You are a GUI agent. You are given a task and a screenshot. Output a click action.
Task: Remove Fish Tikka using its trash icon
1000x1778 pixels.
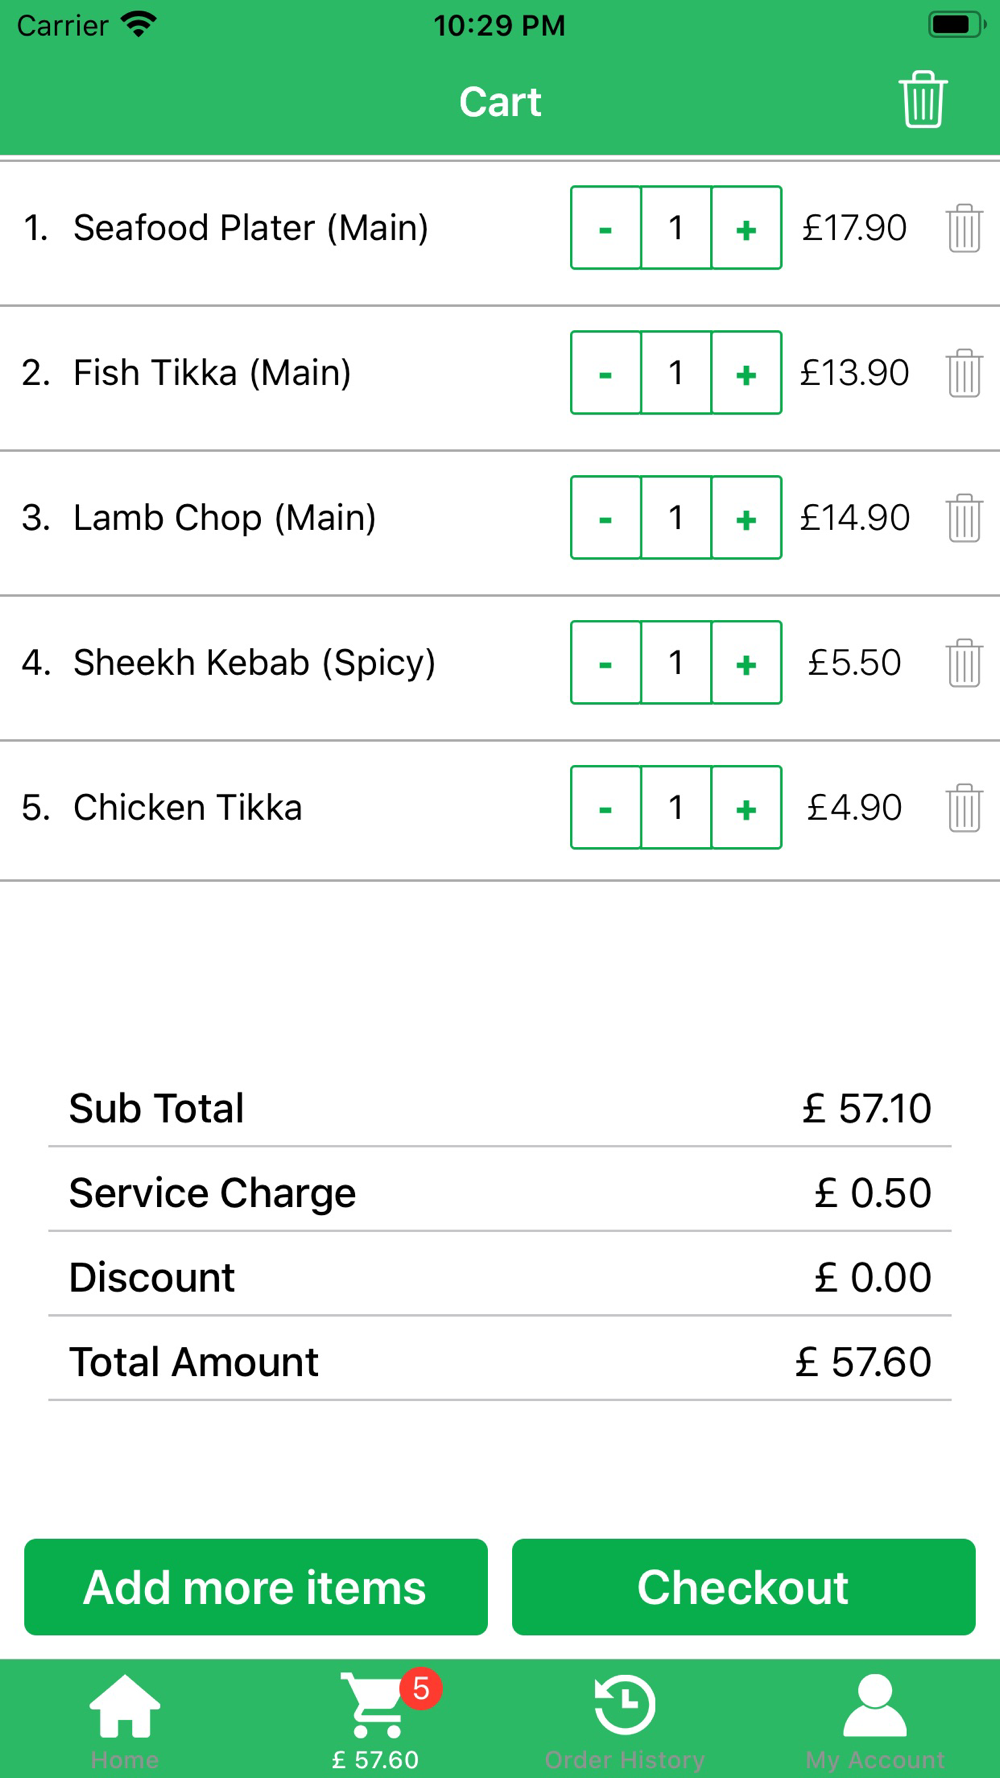coord(964,373)
